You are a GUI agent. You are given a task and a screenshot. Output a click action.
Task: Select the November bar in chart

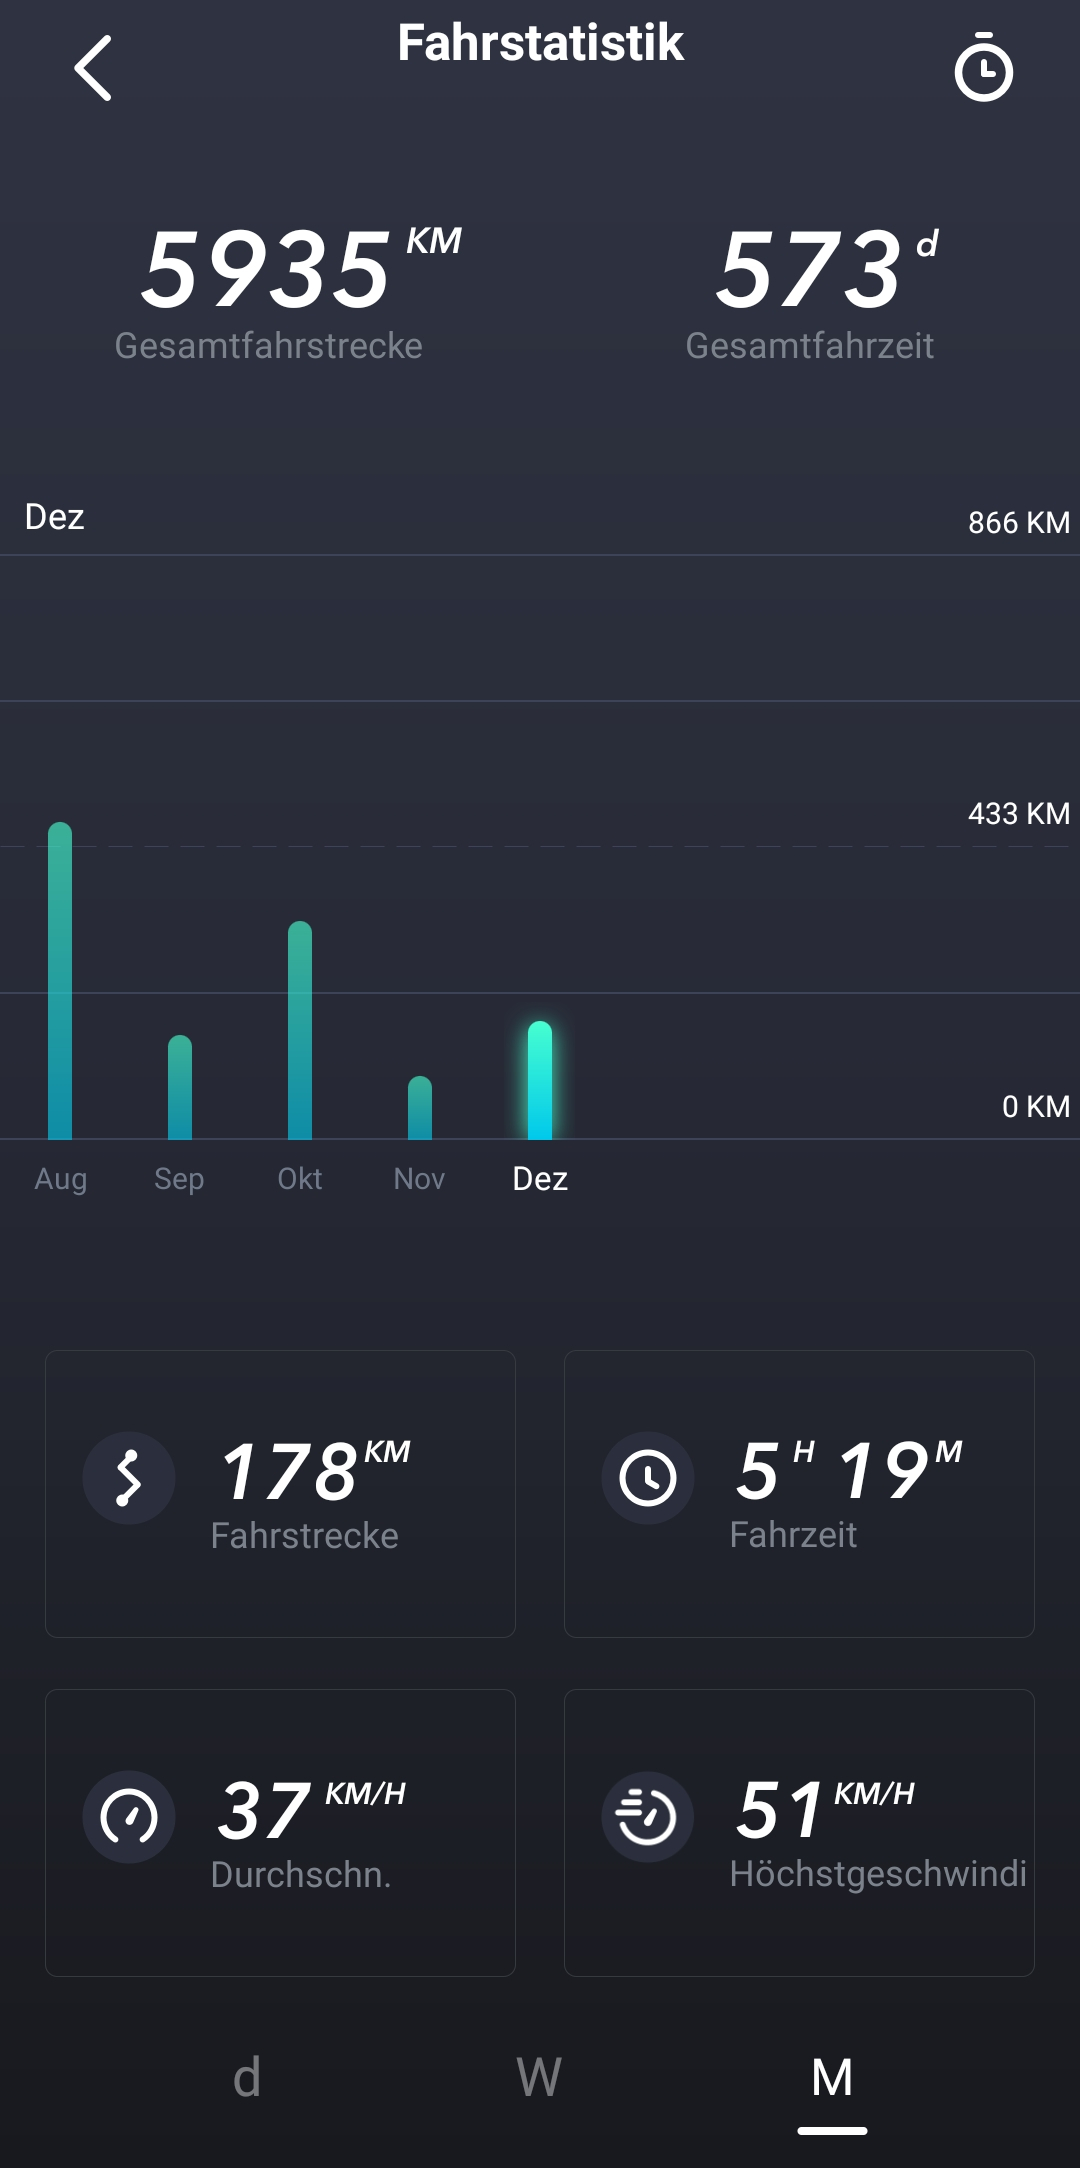click(420, 1108)
